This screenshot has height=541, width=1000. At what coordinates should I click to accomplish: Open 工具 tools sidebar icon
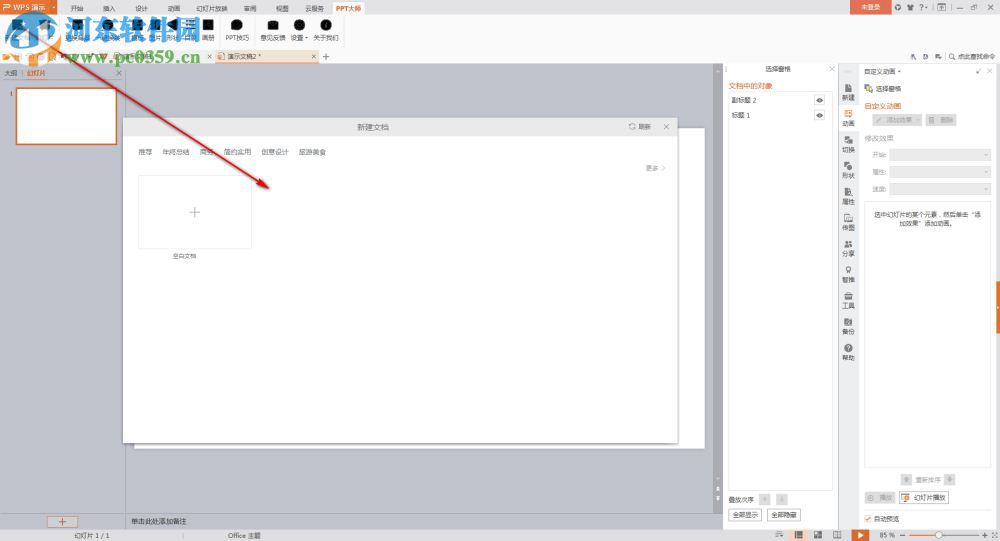click(x=848, y=300)
